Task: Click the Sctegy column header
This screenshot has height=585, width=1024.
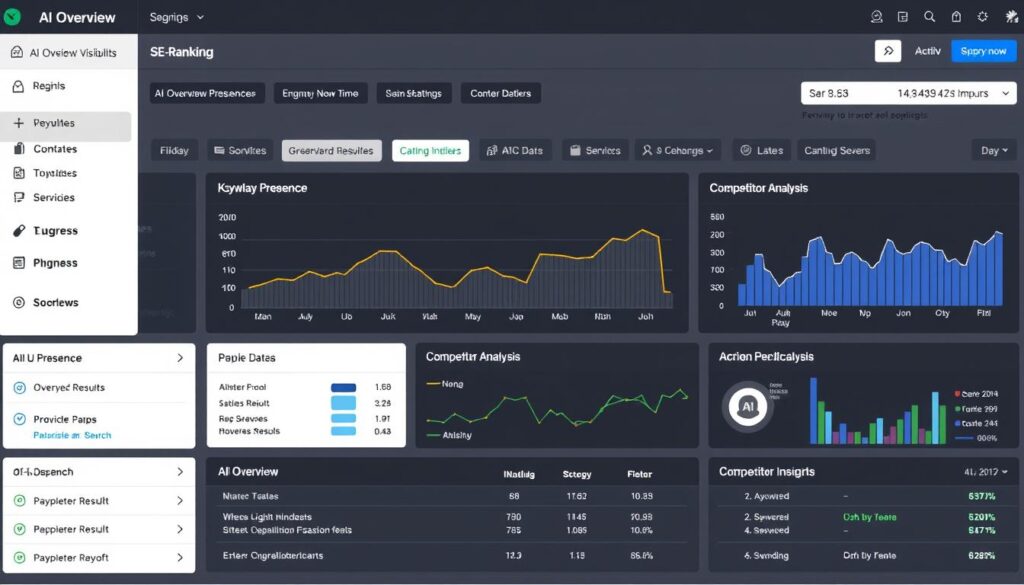Action: (577, 474)
